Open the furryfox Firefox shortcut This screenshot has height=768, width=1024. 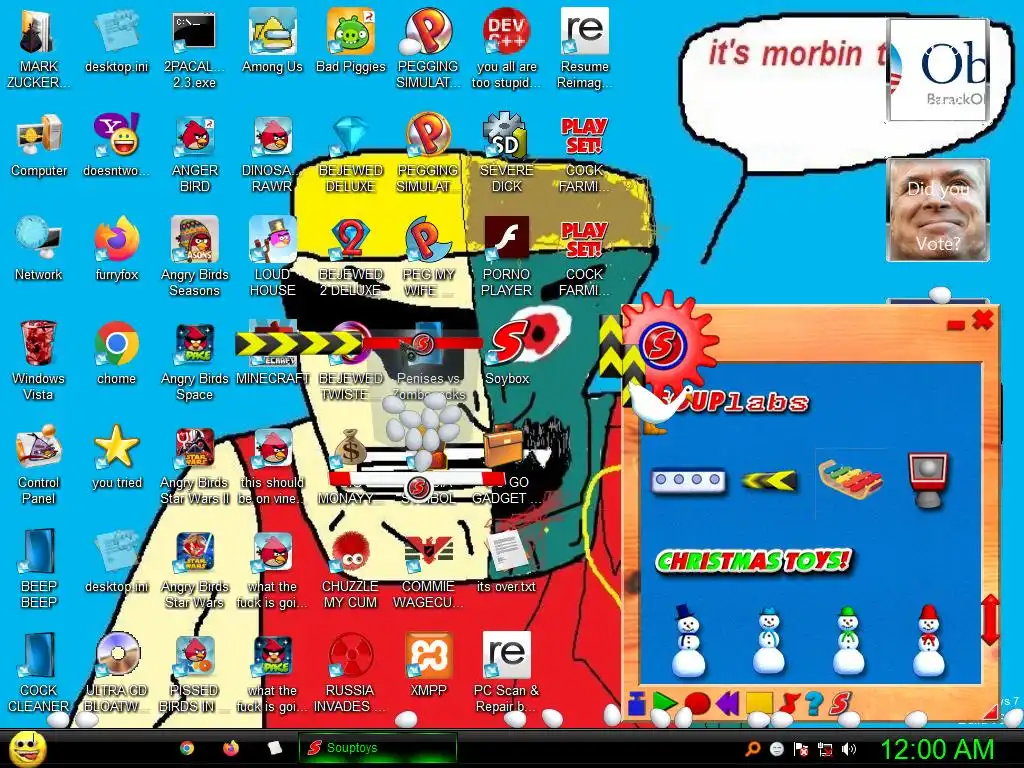click(117, 249)
